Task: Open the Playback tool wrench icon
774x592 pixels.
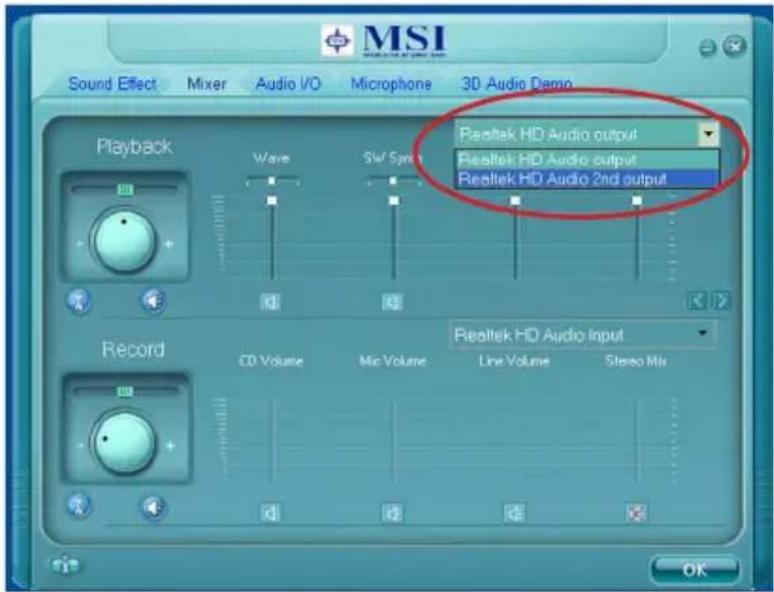Action: [79, 301]
